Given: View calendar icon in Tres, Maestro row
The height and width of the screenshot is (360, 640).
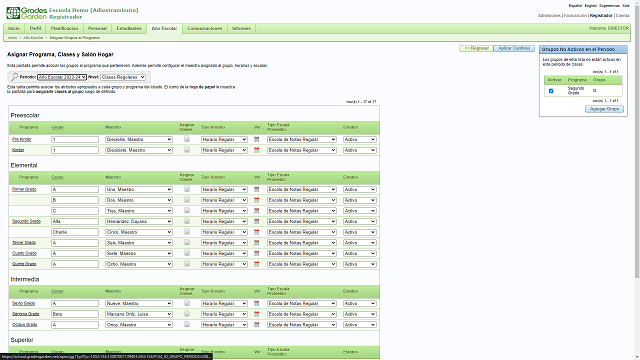Looking at the screenshot, I should click(x=256, y=211).
